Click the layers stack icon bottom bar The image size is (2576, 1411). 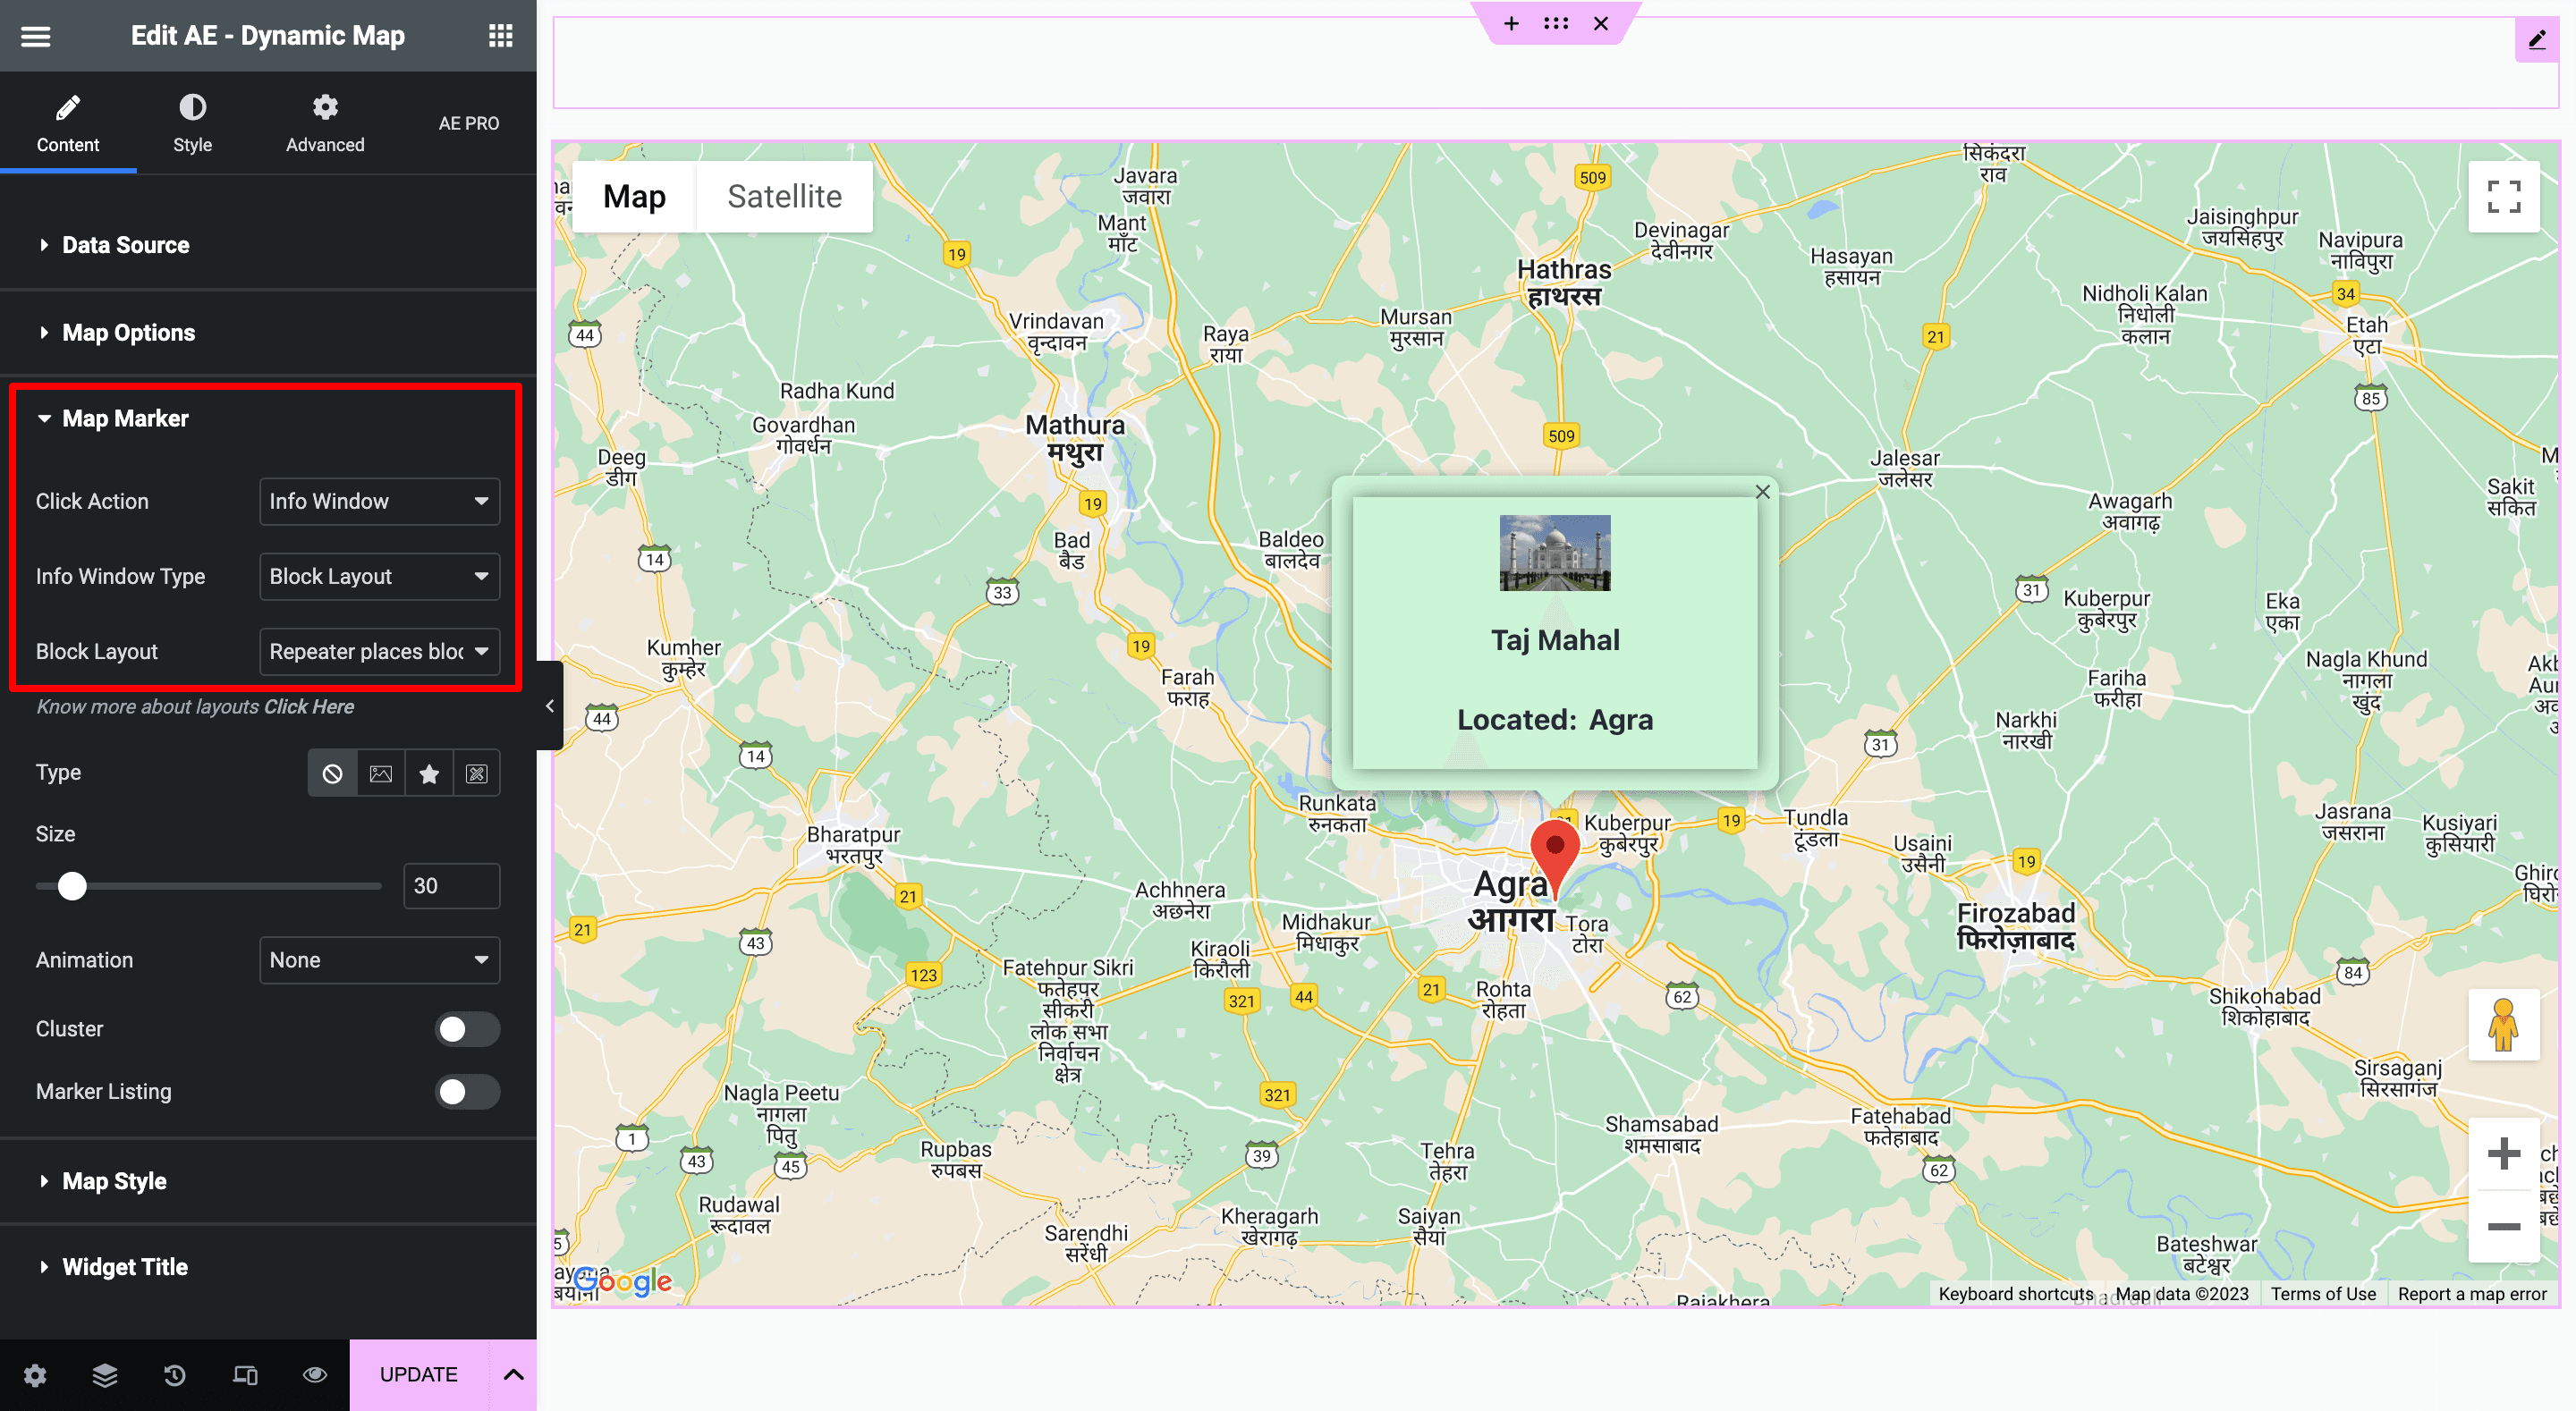pyautogui.click(x=105, y=1374)
